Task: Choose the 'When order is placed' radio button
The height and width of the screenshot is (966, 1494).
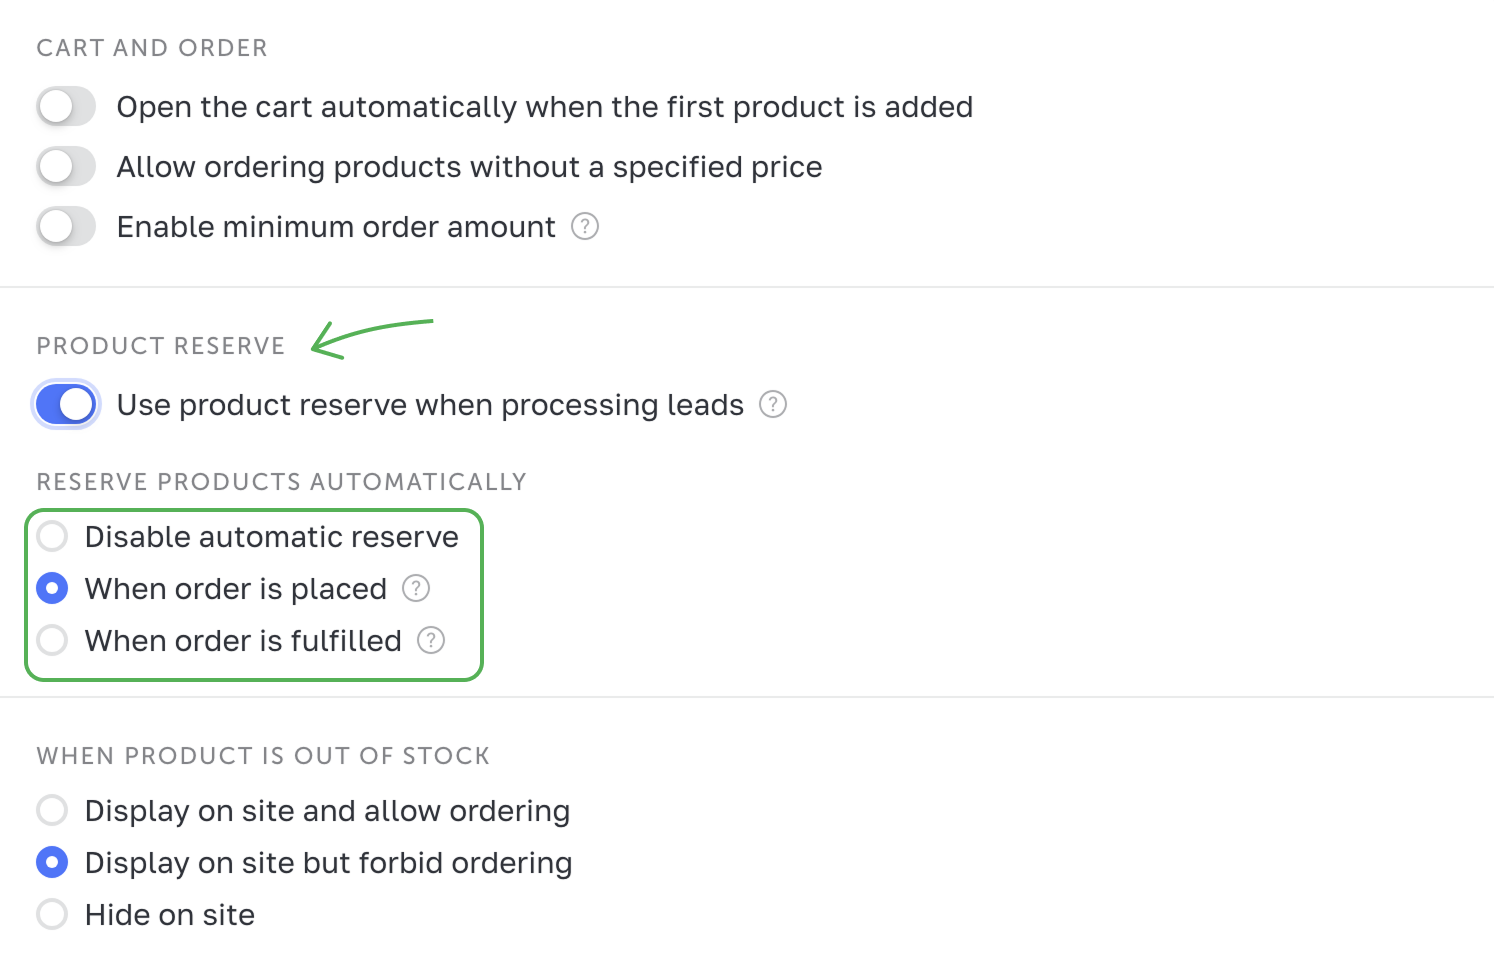Action: 52,589
